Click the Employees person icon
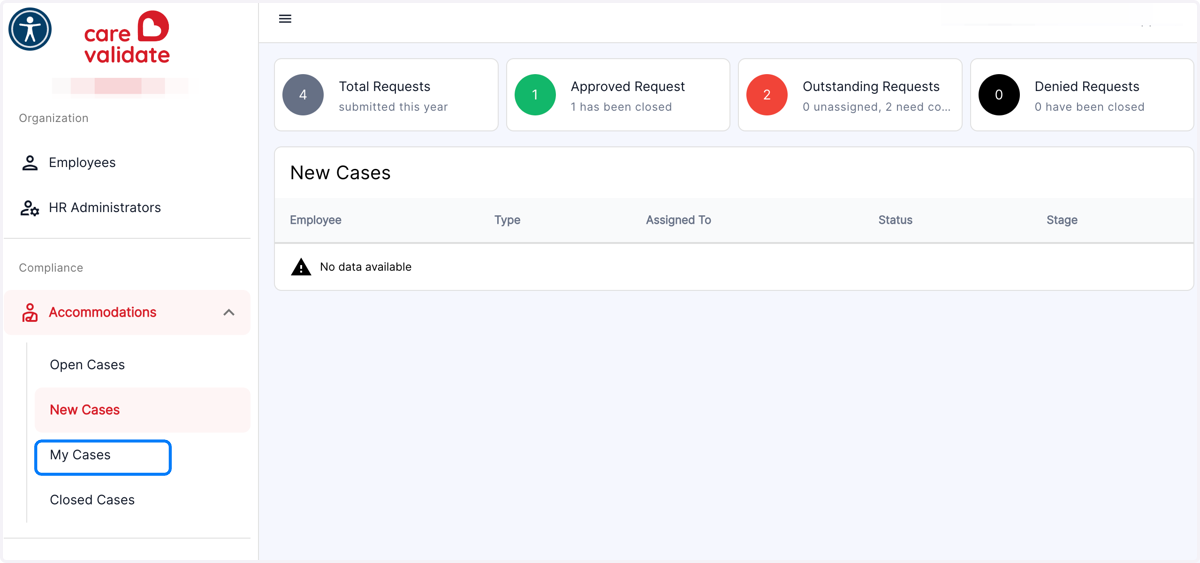The width and height of the screenshot is (1200, 563). [x=30, y=162]
